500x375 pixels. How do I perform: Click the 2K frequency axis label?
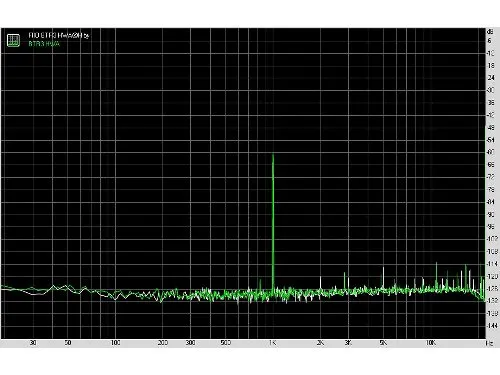(320, 343)
